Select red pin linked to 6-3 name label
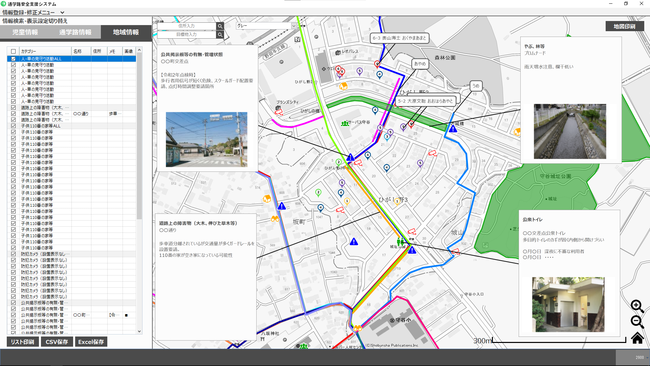 point(377,64)
